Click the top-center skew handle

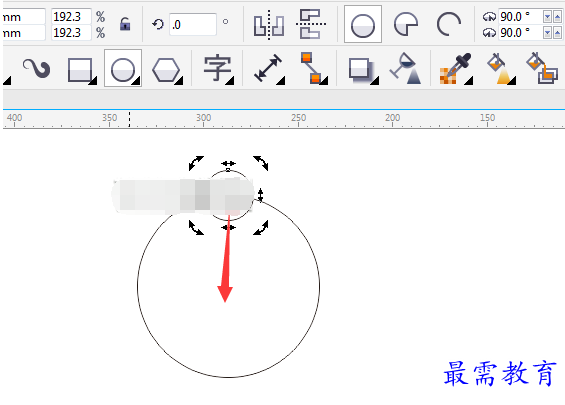228,164
